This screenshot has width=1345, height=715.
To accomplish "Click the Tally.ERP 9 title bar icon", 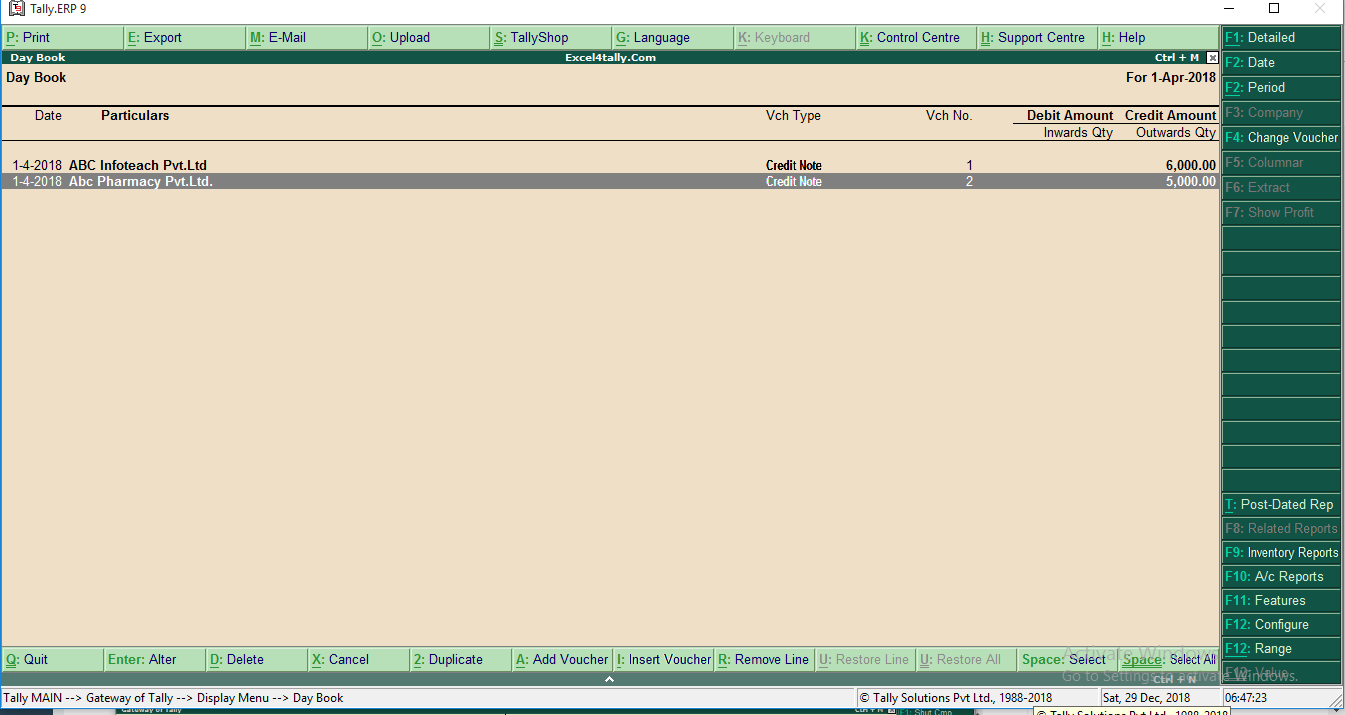I will click(17, 9).
